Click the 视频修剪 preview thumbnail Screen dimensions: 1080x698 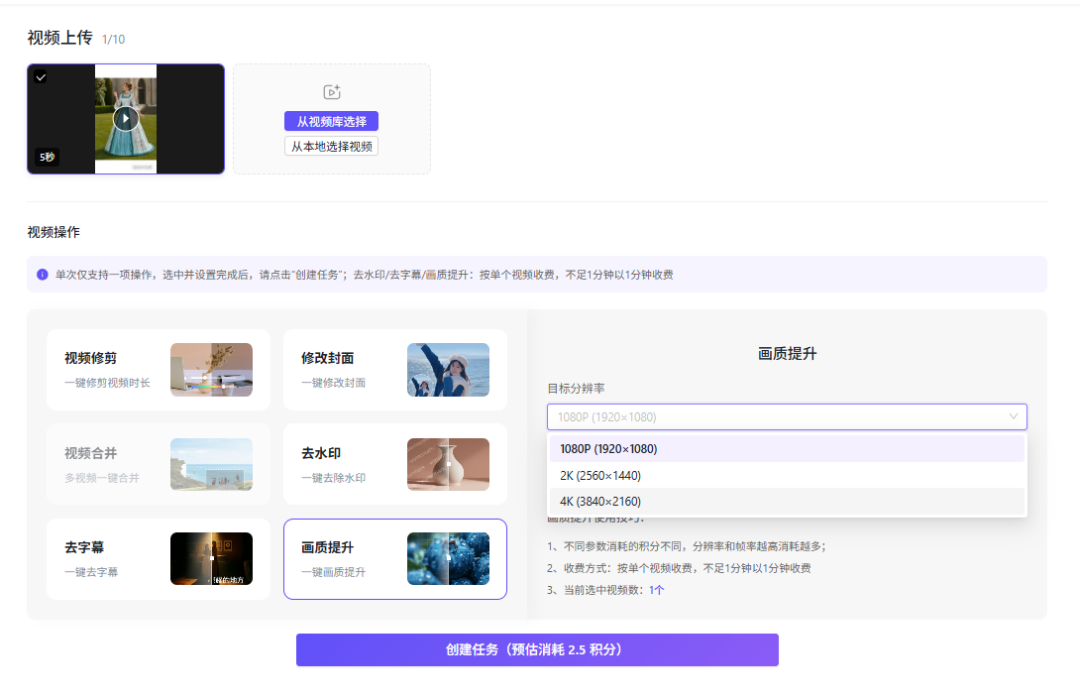[211, 369]
